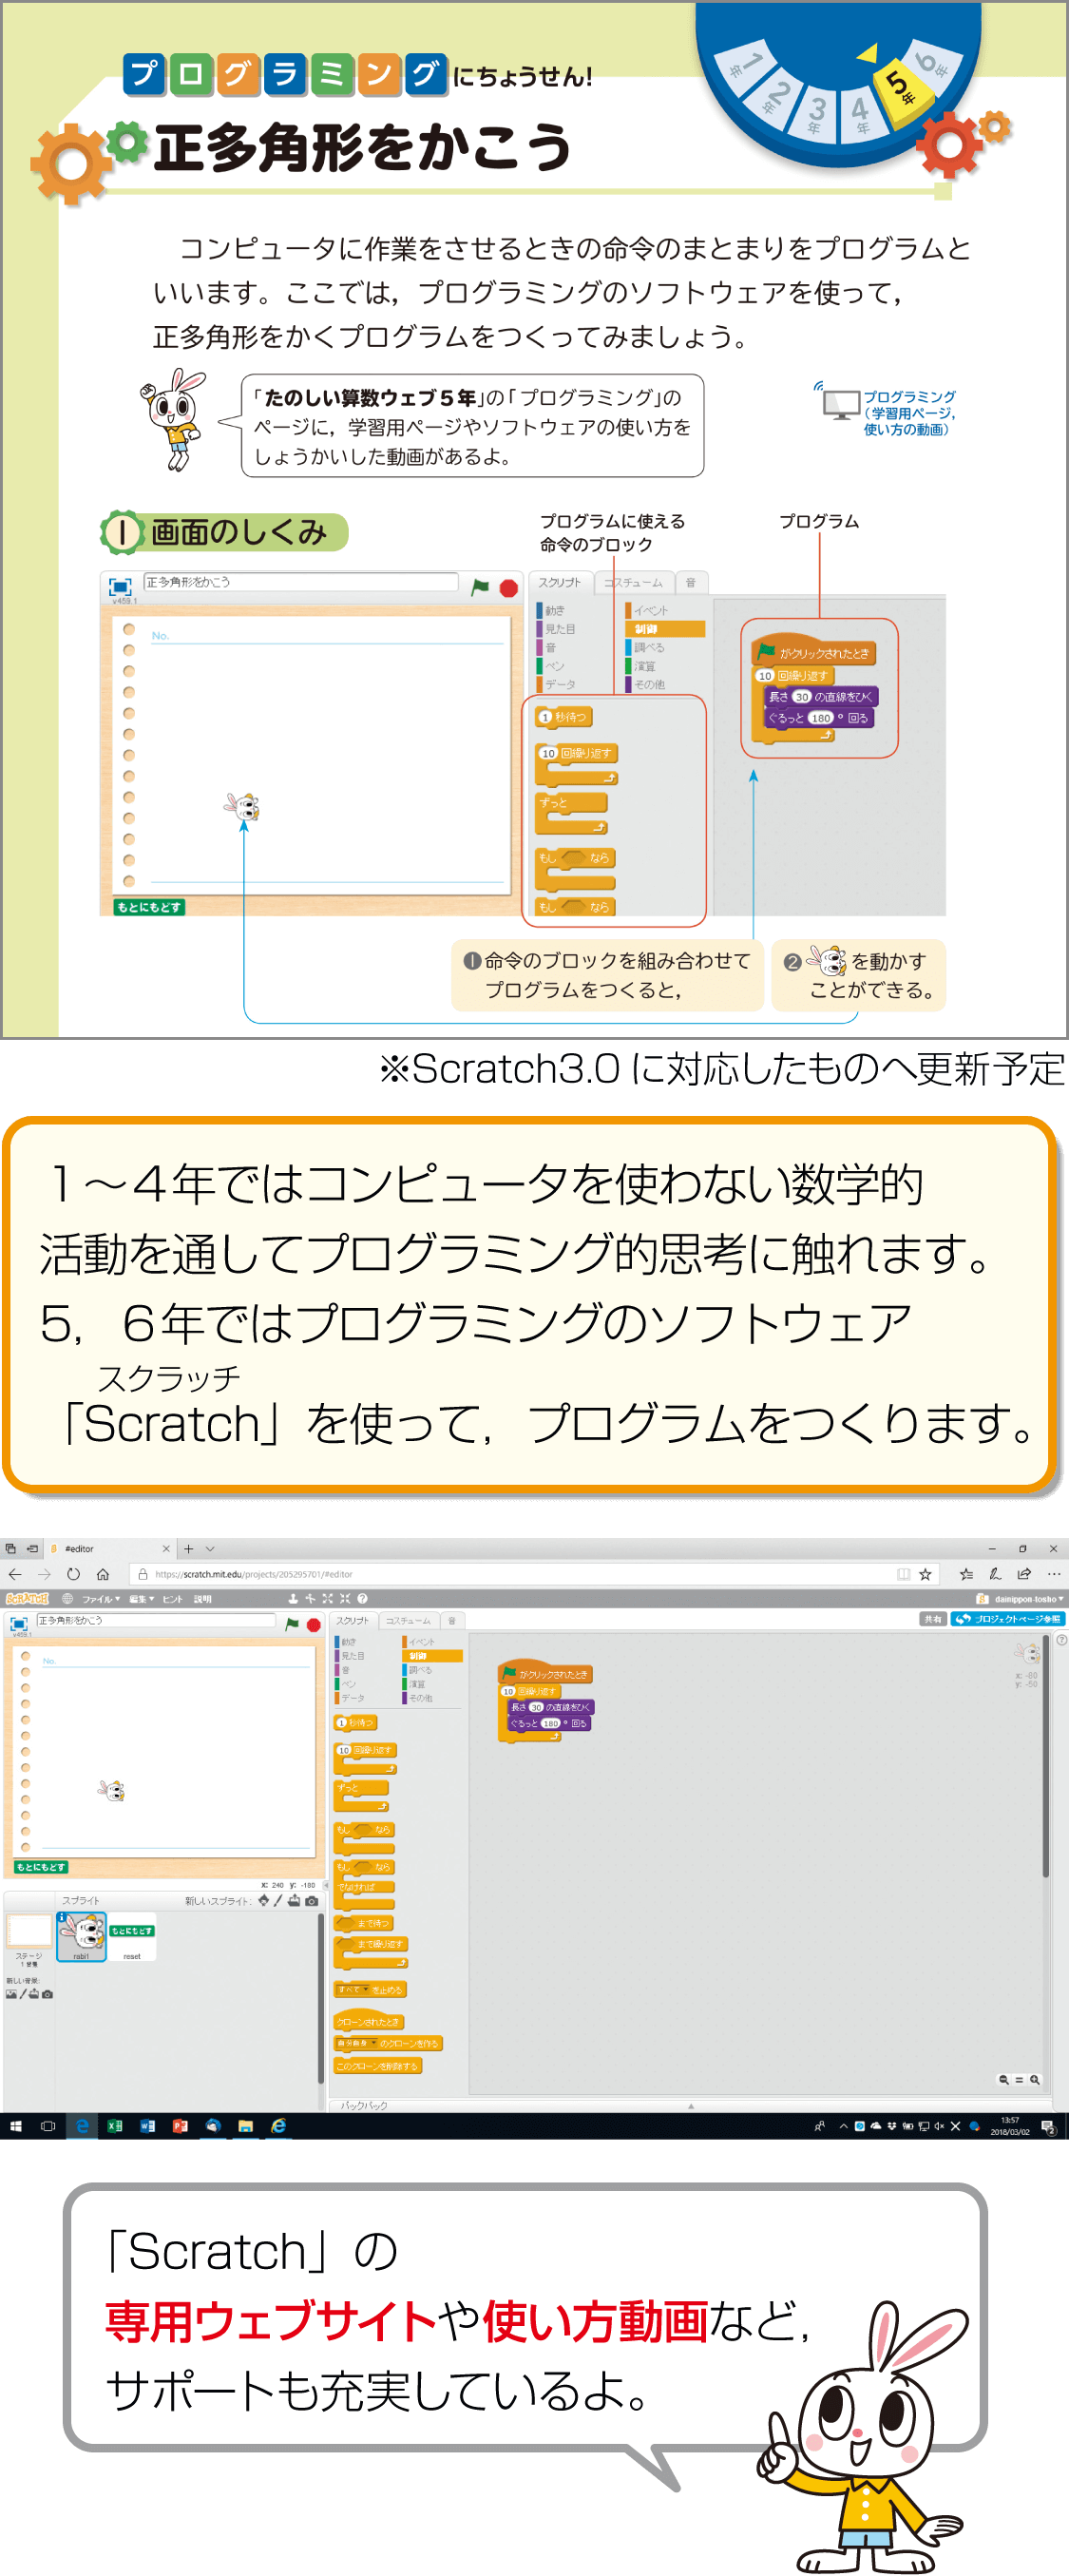Image resolution: width=1069 pixels, height=2576 pixels.
Task: Click the browser refresh icon
Action: coord(73,1574)
